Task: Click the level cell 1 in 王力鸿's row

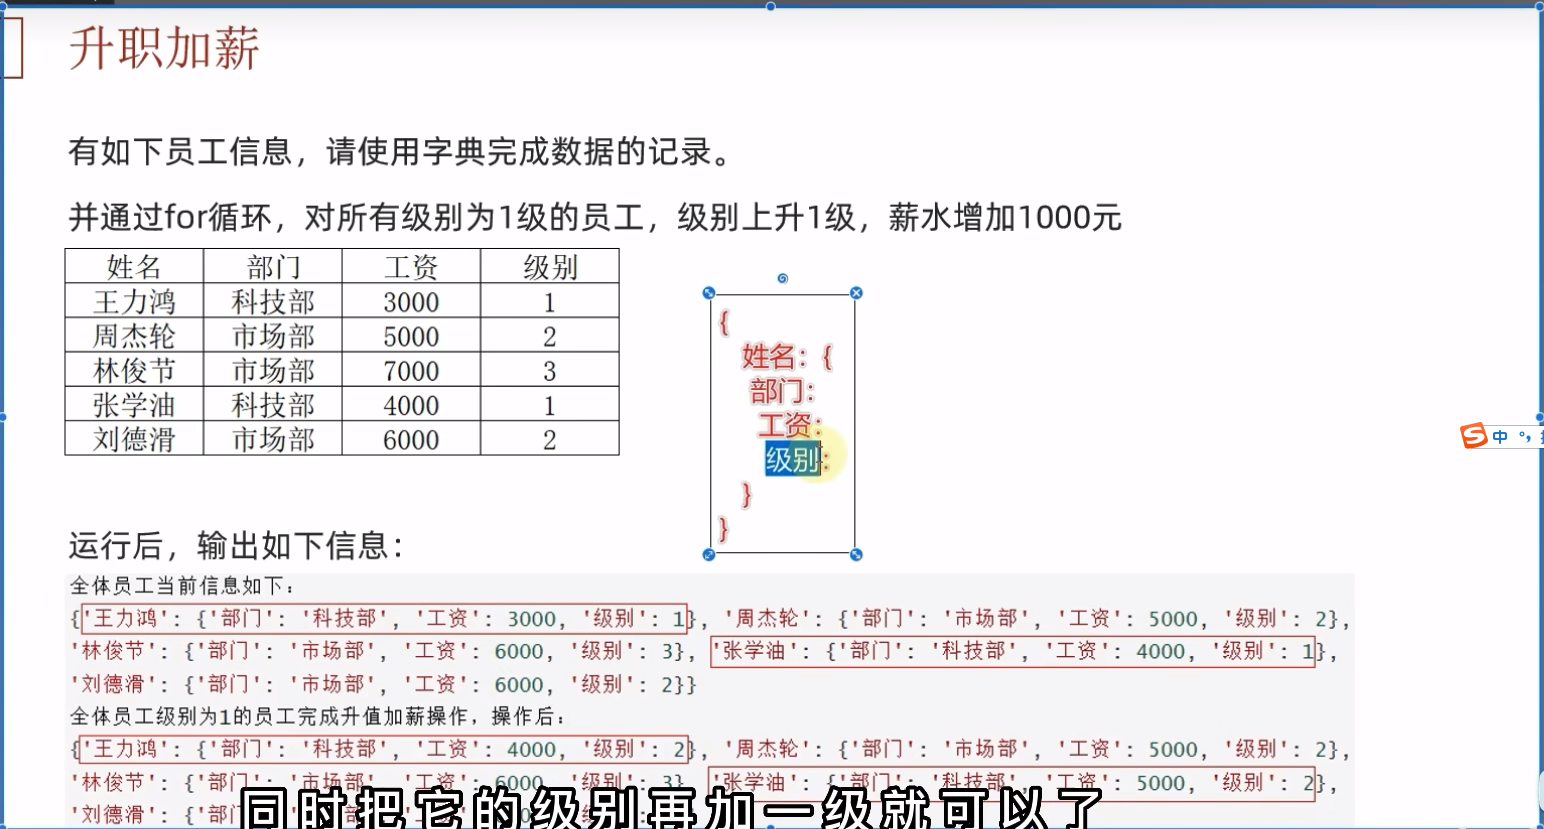Action: click(550, 302)
